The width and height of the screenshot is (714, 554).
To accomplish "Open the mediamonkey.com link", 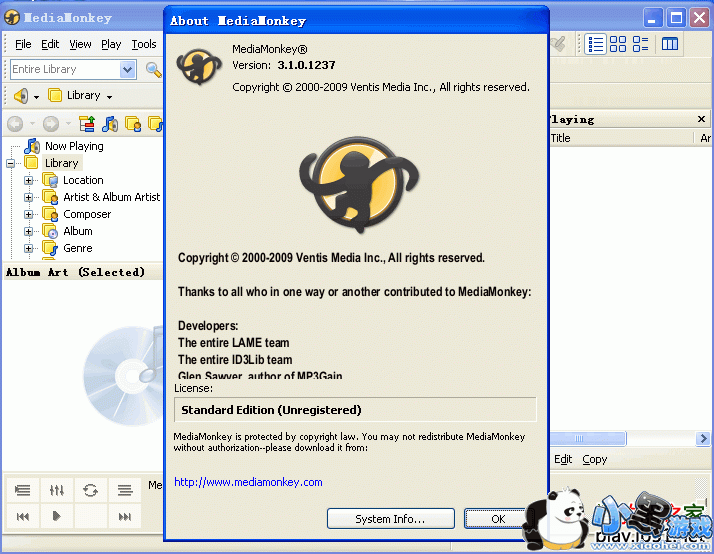I will pyautogui.click(x=248, y=482).
